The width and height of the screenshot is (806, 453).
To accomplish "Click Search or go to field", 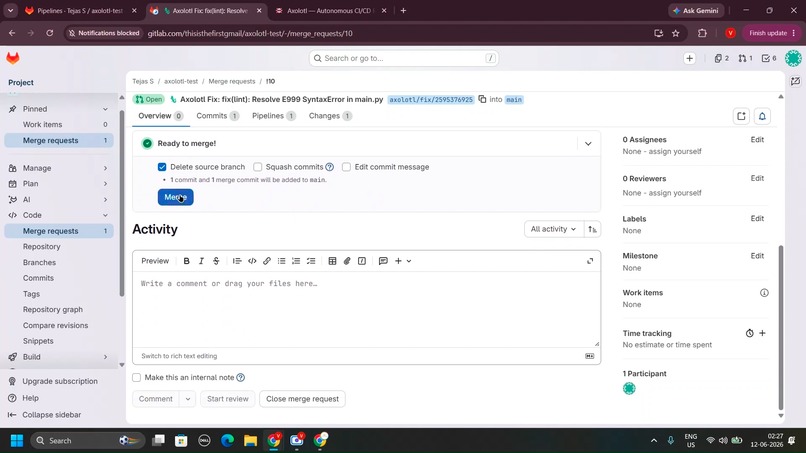I will coord(404,59).
